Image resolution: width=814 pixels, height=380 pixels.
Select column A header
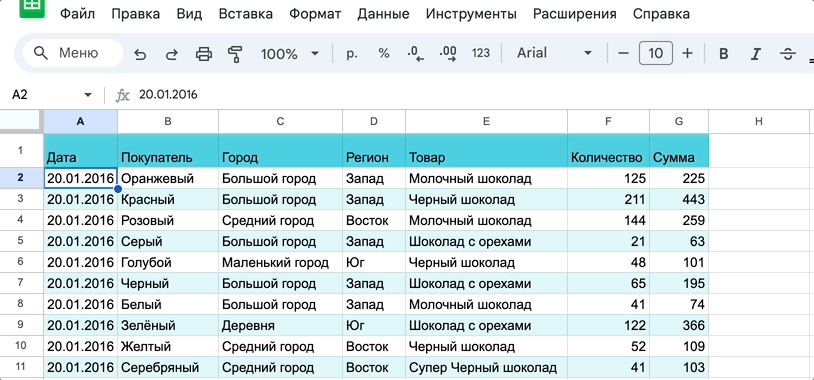(80, 121)
